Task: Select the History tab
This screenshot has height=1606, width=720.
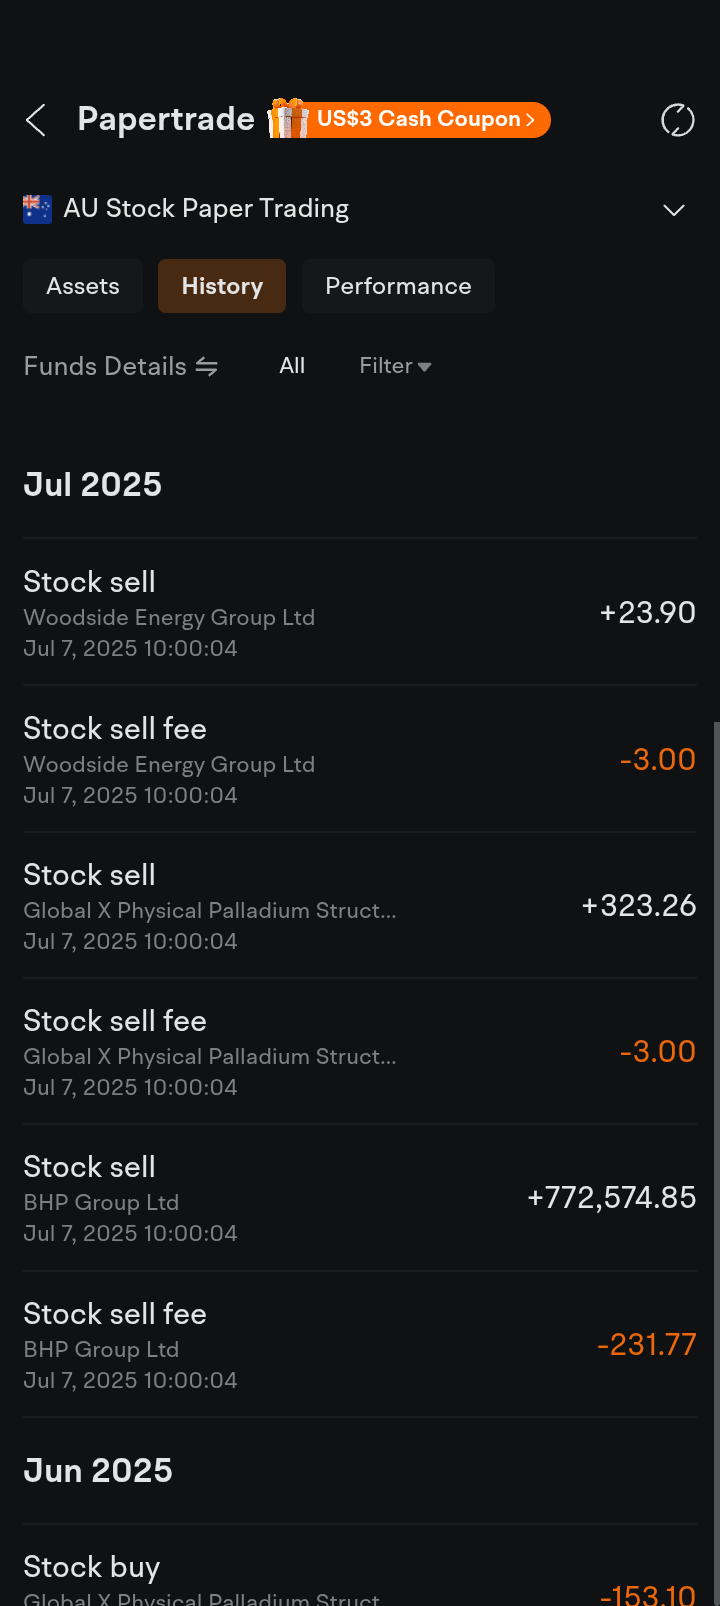Action: tap(222, 286)
